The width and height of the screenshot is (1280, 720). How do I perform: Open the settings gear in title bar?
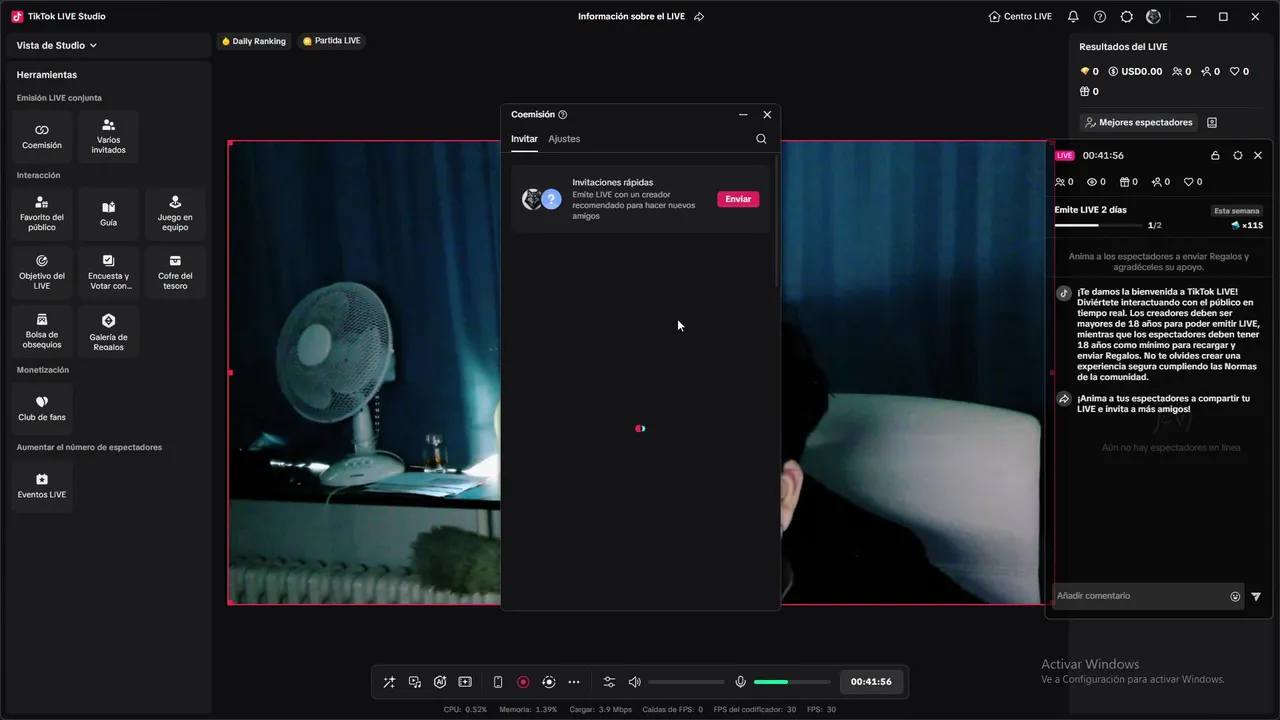pyautogui.click(x=1127, y=16)
